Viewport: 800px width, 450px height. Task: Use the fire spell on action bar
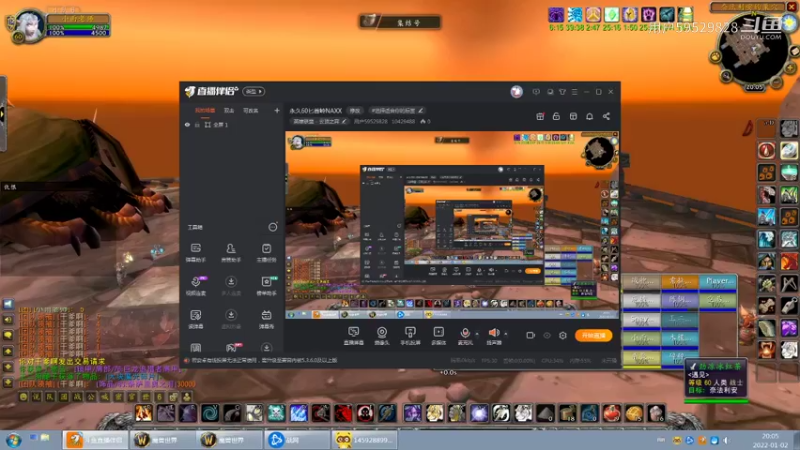coord(143,413)
